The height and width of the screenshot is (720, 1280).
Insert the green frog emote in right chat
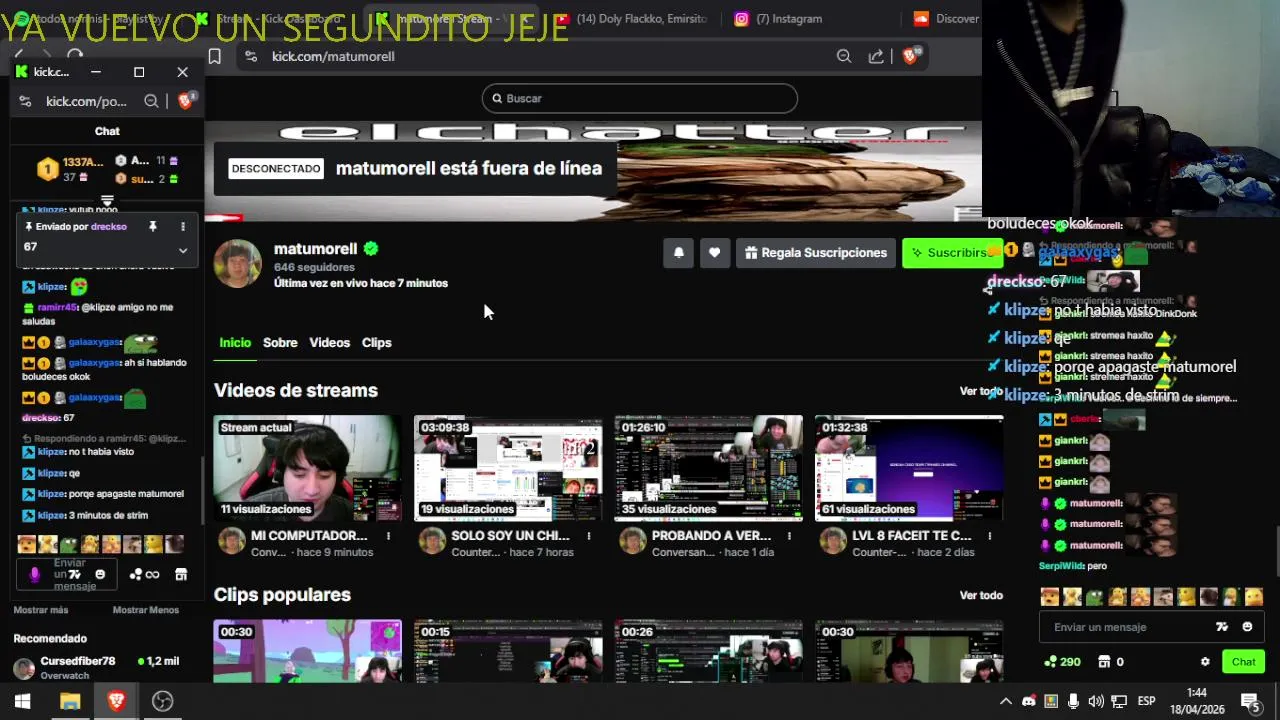(1095, 597)
